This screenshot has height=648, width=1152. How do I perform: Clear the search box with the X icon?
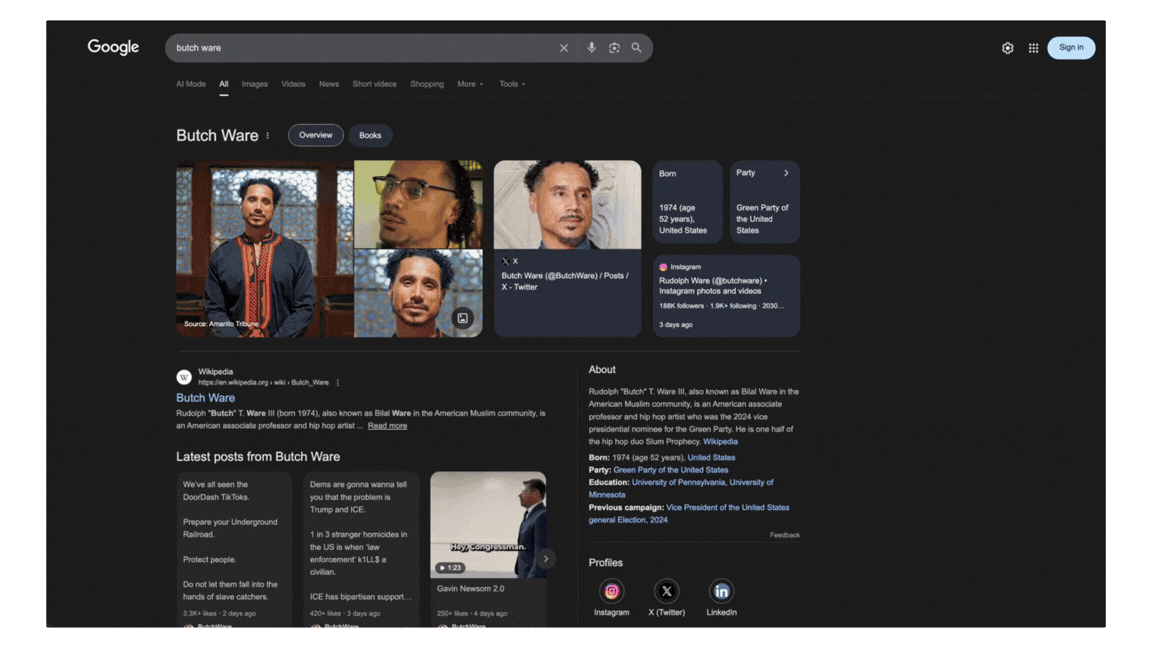[x=564, y=48]
